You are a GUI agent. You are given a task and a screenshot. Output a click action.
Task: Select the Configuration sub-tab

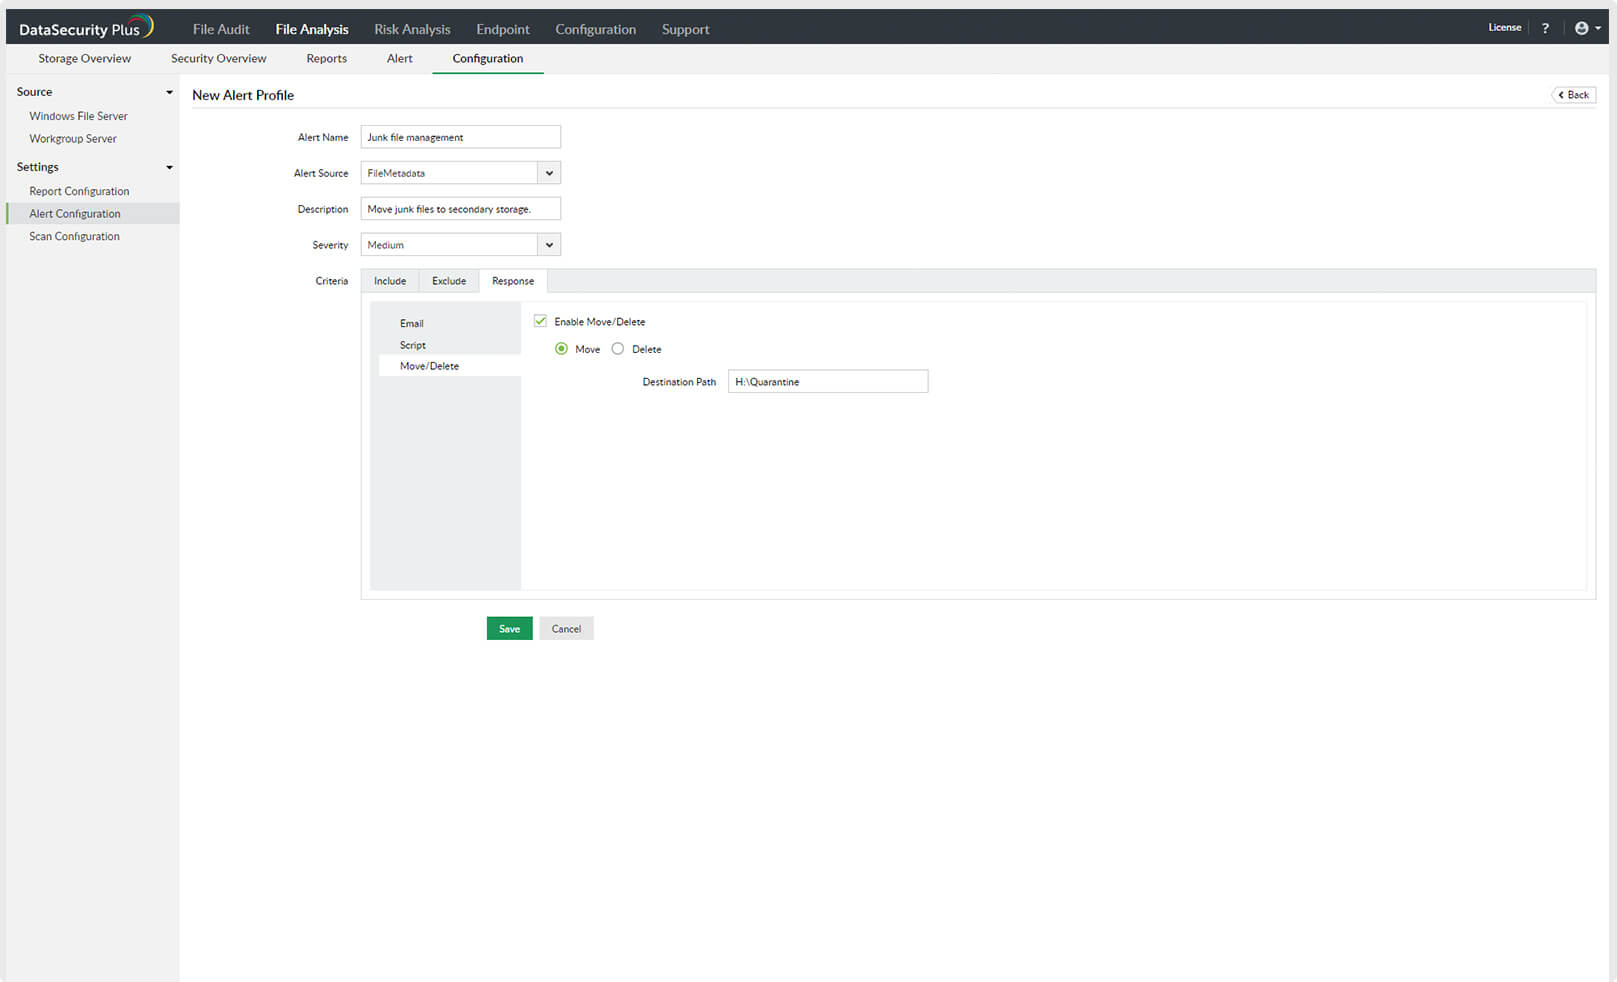pyautogui.click(x=487, y=58)
